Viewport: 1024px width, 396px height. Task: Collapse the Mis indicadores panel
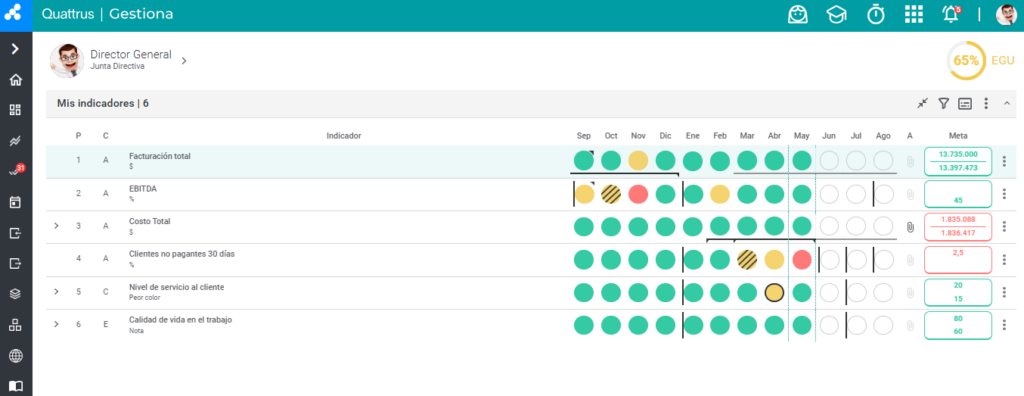1006,103
